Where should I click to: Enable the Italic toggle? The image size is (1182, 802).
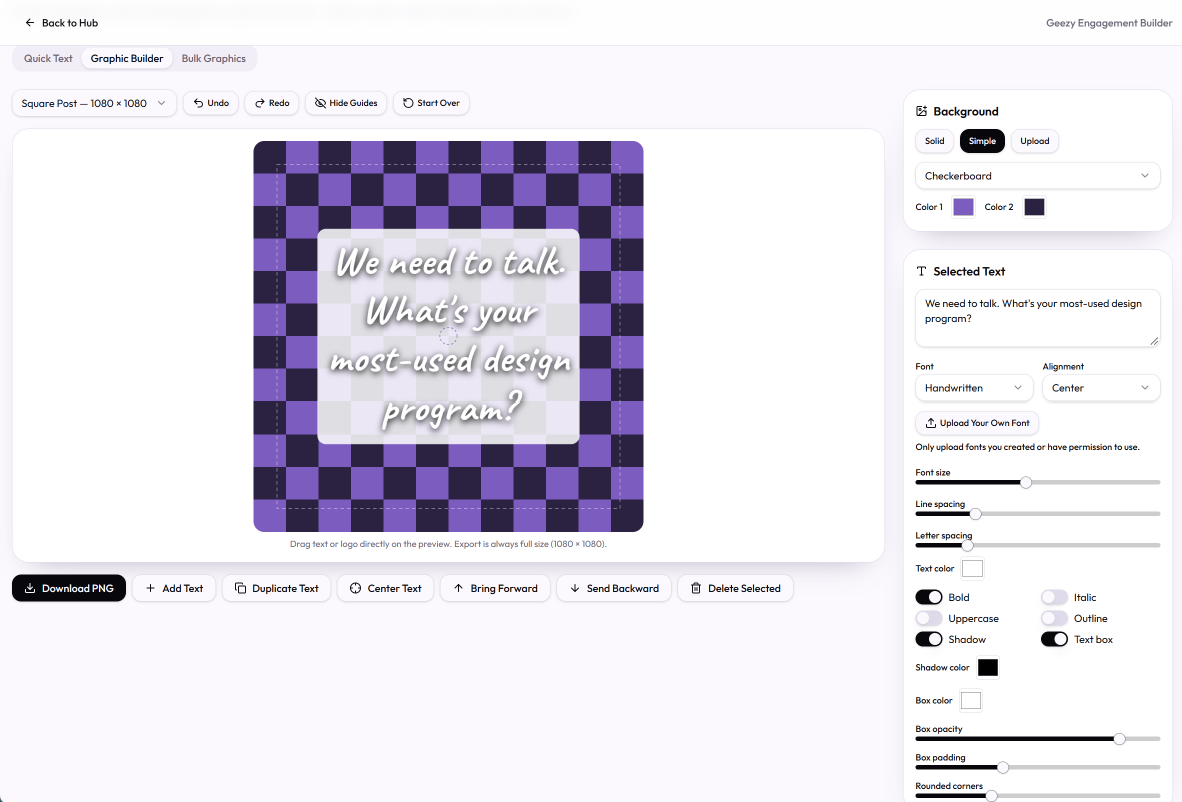click(1055, 597)
